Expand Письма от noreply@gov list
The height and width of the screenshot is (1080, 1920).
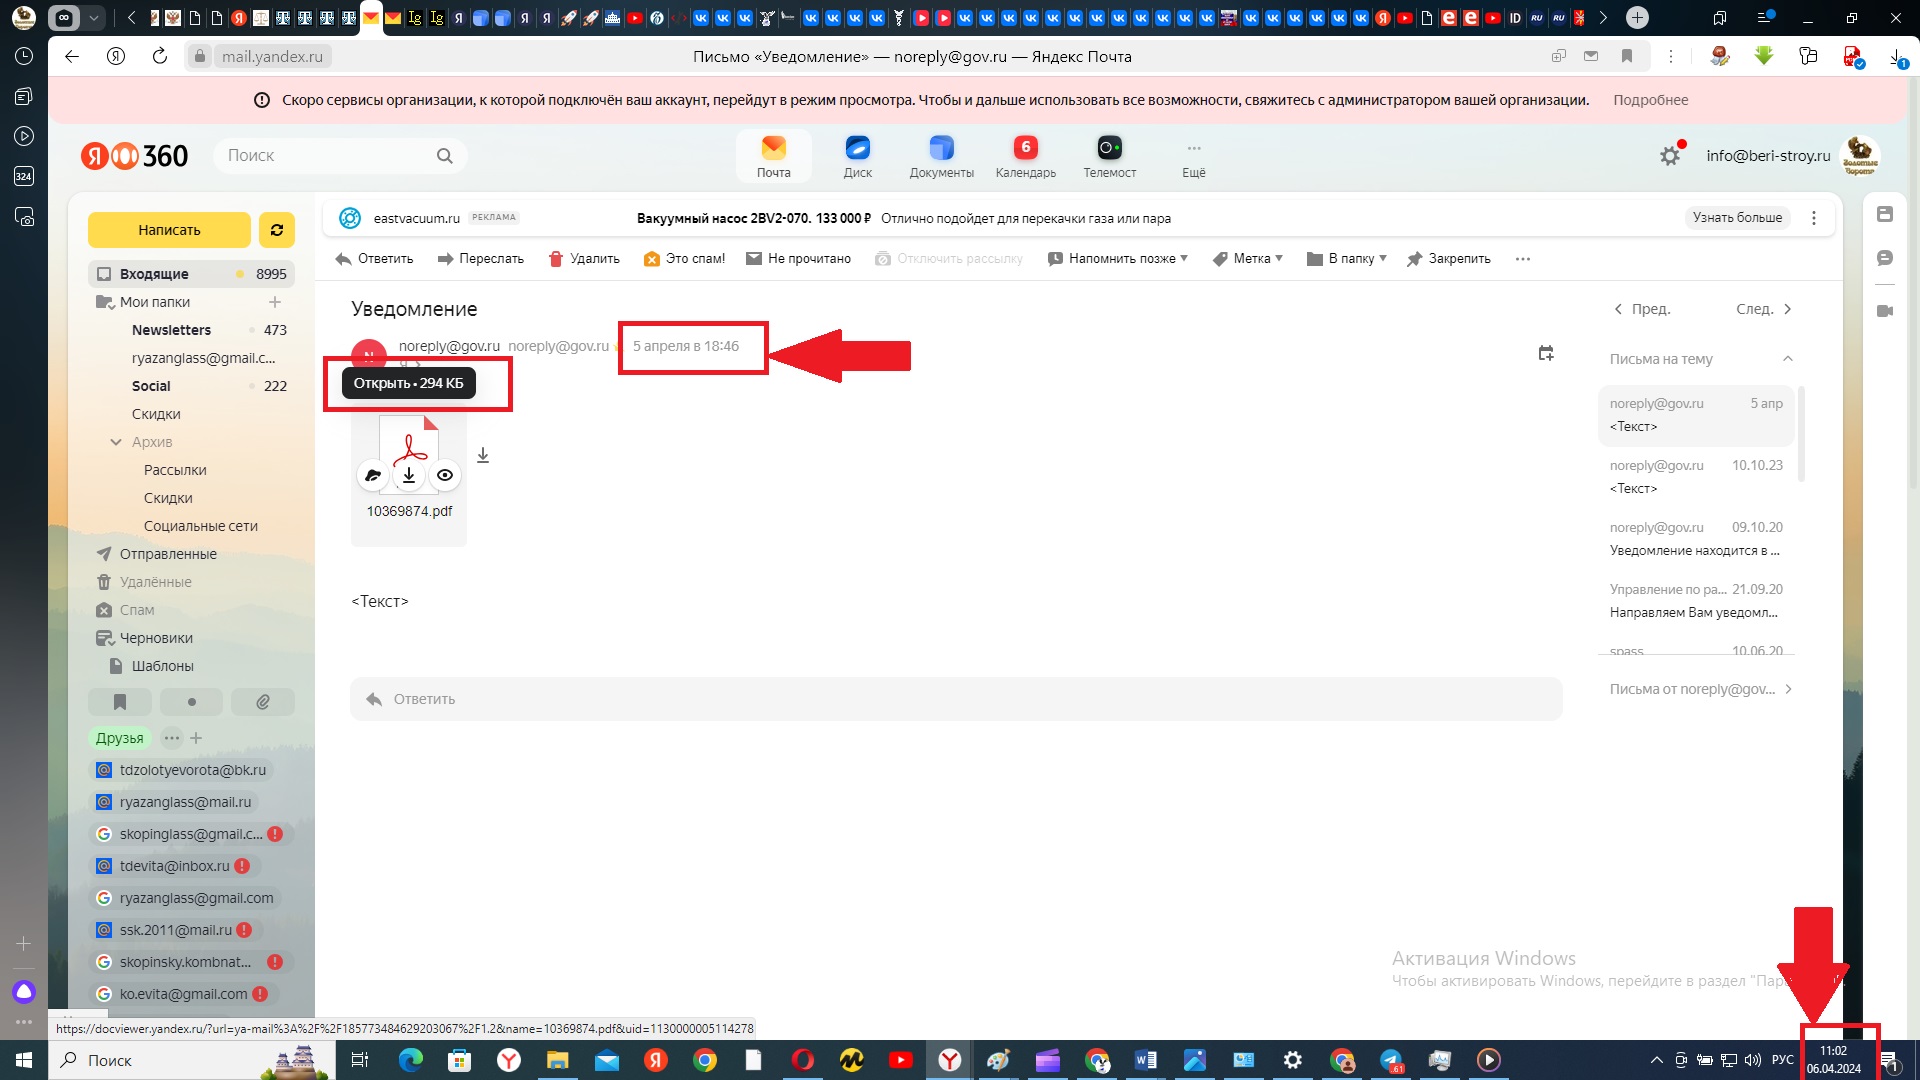1701,689
